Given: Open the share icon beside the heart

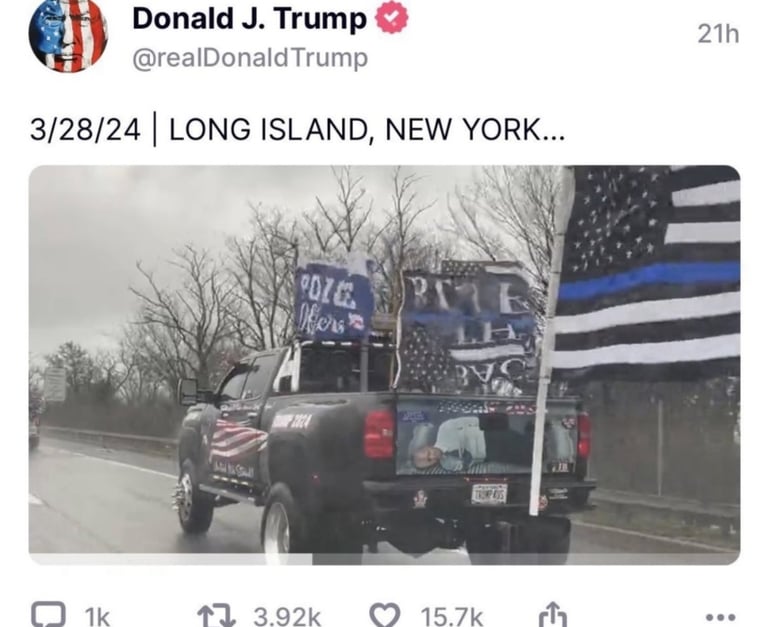Looking at the screenshot, I should 552,615.
